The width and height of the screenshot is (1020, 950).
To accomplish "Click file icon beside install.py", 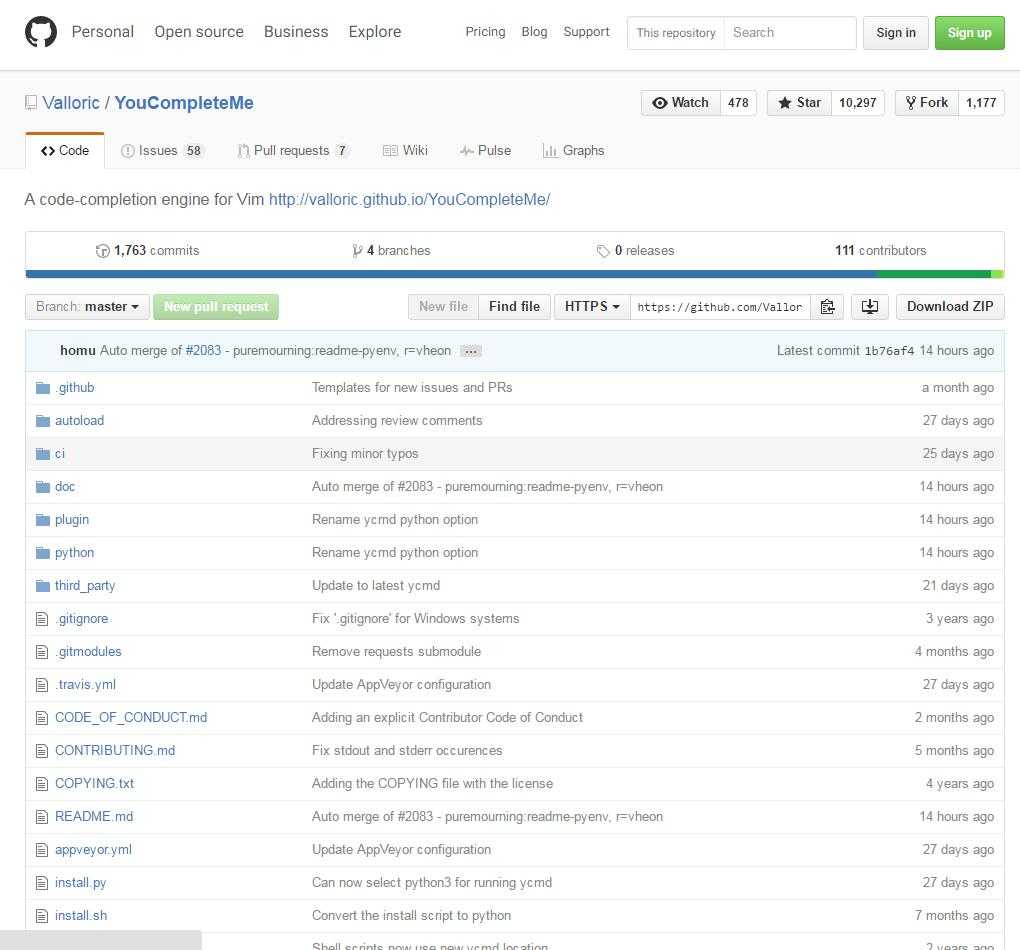I will tap(42, 883).
